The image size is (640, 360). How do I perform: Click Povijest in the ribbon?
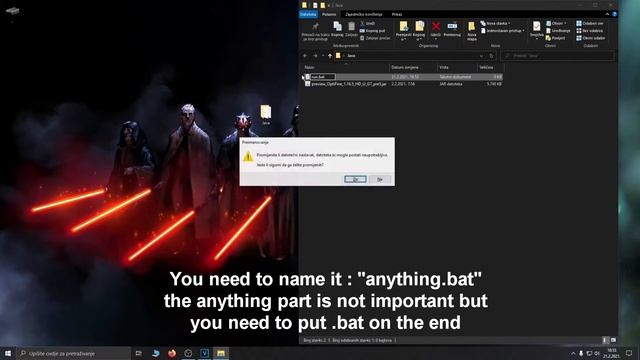[x=556, y=38]
